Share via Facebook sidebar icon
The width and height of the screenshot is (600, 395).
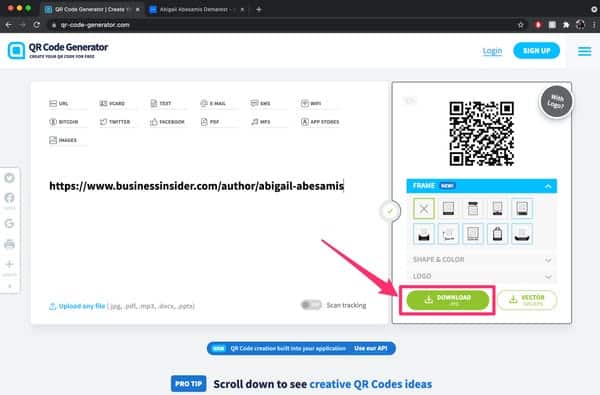point(10,198)
